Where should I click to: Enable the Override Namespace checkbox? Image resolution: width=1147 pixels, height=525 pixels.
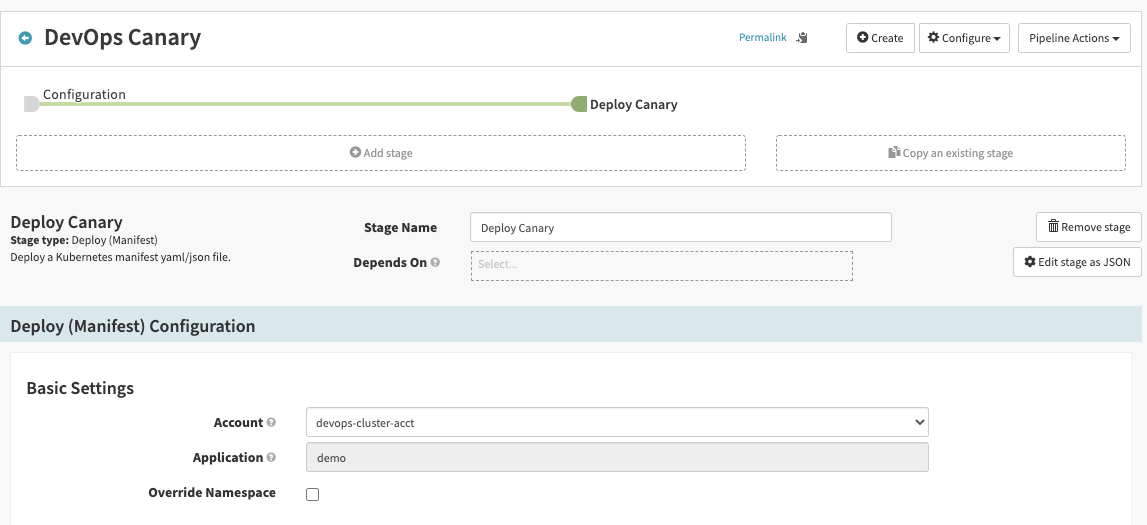click(x=312, y=494)
